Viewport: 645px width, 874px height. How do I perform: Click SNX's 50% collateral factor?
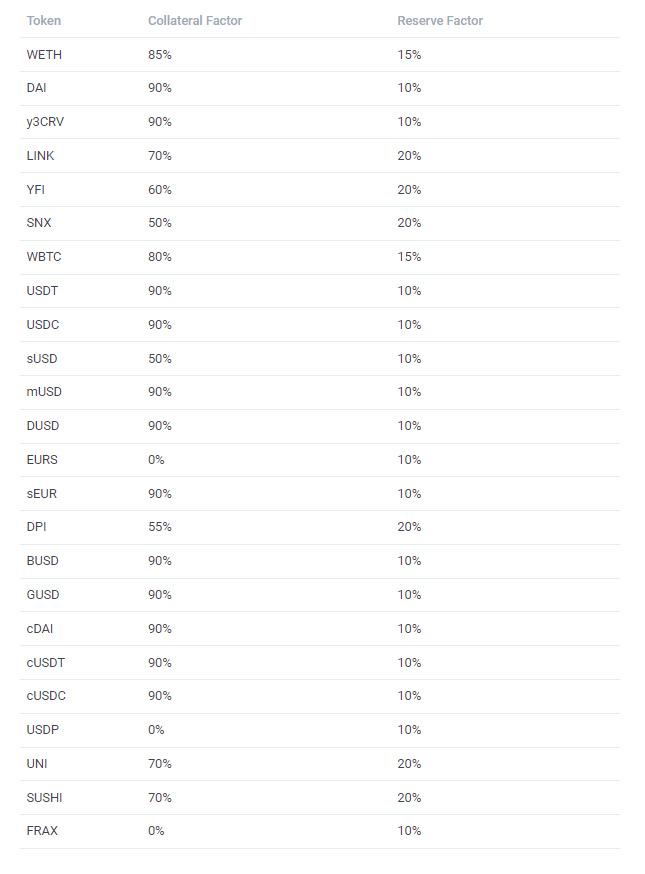tap(159, 223)
